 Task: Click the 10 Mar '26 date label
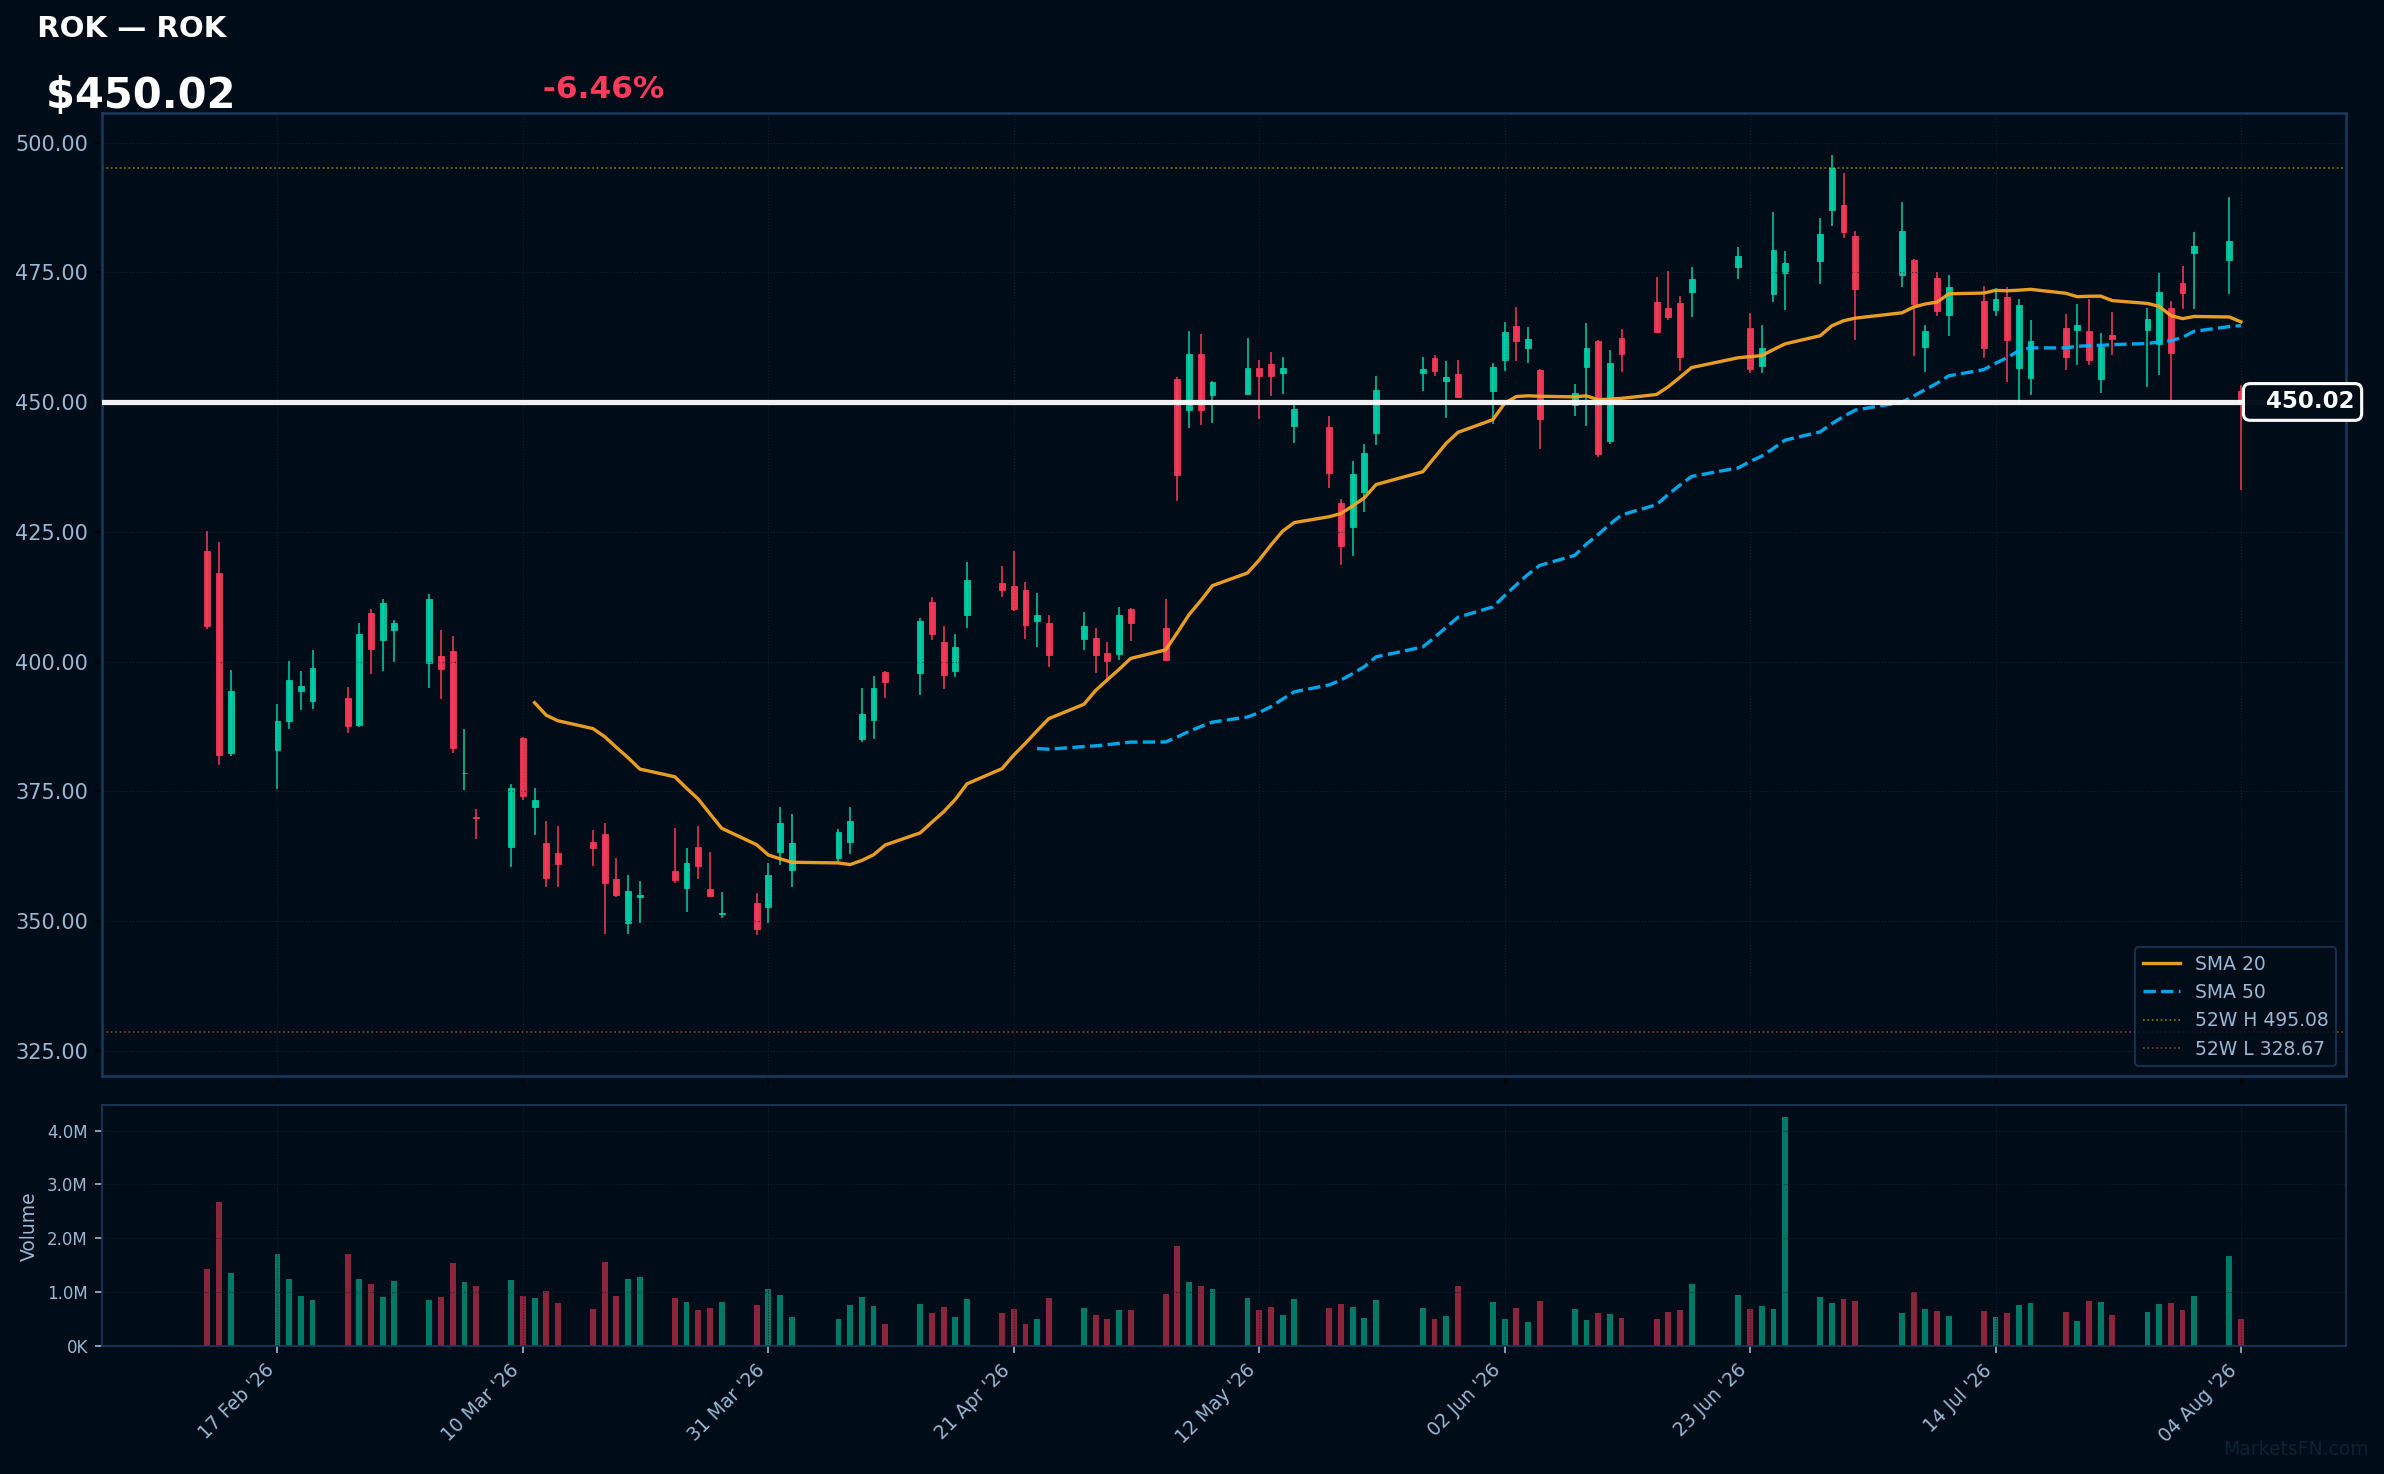(480, 1401)
